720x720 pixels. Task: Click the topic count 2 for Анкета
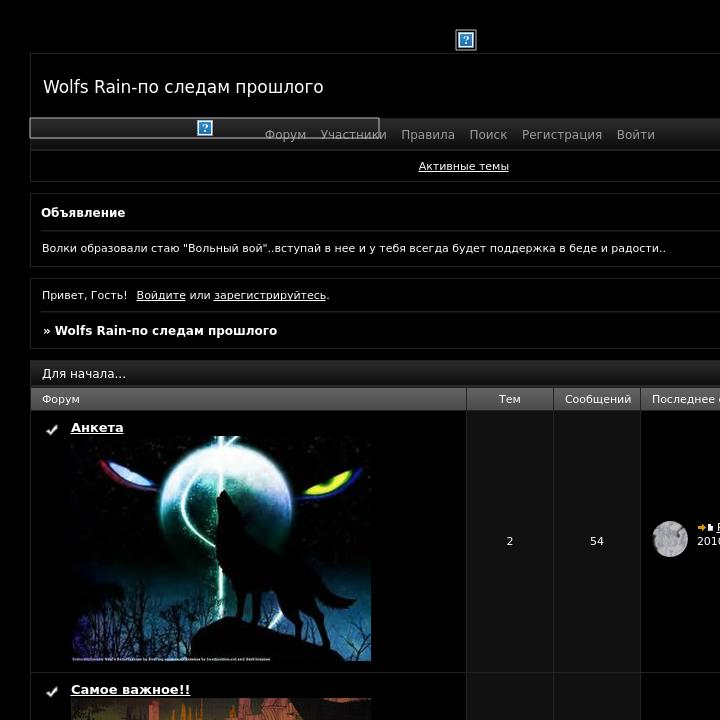pyautogui.click(x=510, y=541)
